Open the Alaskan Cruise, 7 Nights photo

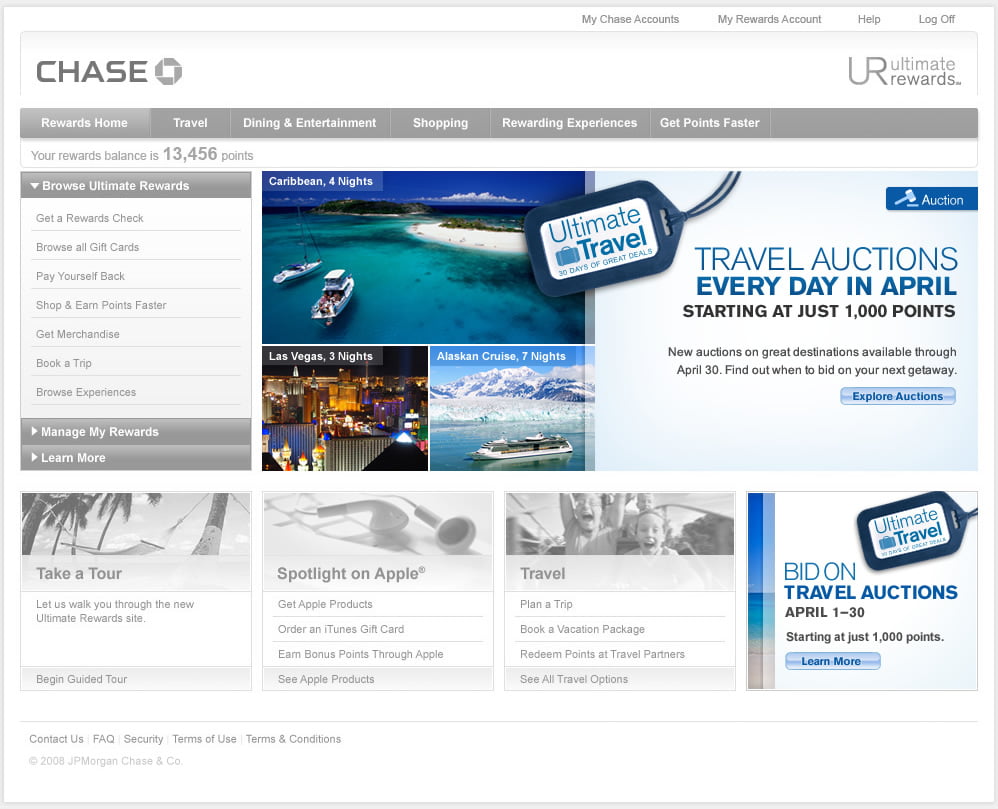click(512, 409)
